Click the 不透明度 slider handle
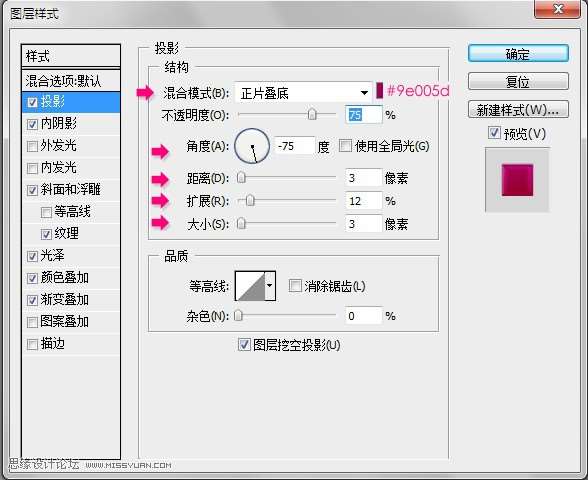588x480 pixels. [312, 114]
